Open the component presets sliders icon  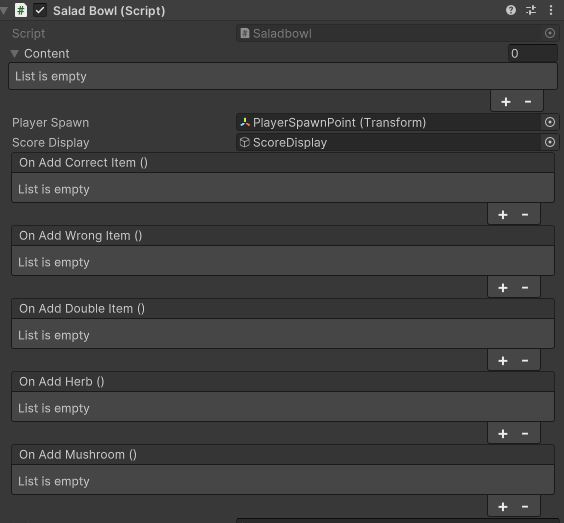click(x=531, y=10)
